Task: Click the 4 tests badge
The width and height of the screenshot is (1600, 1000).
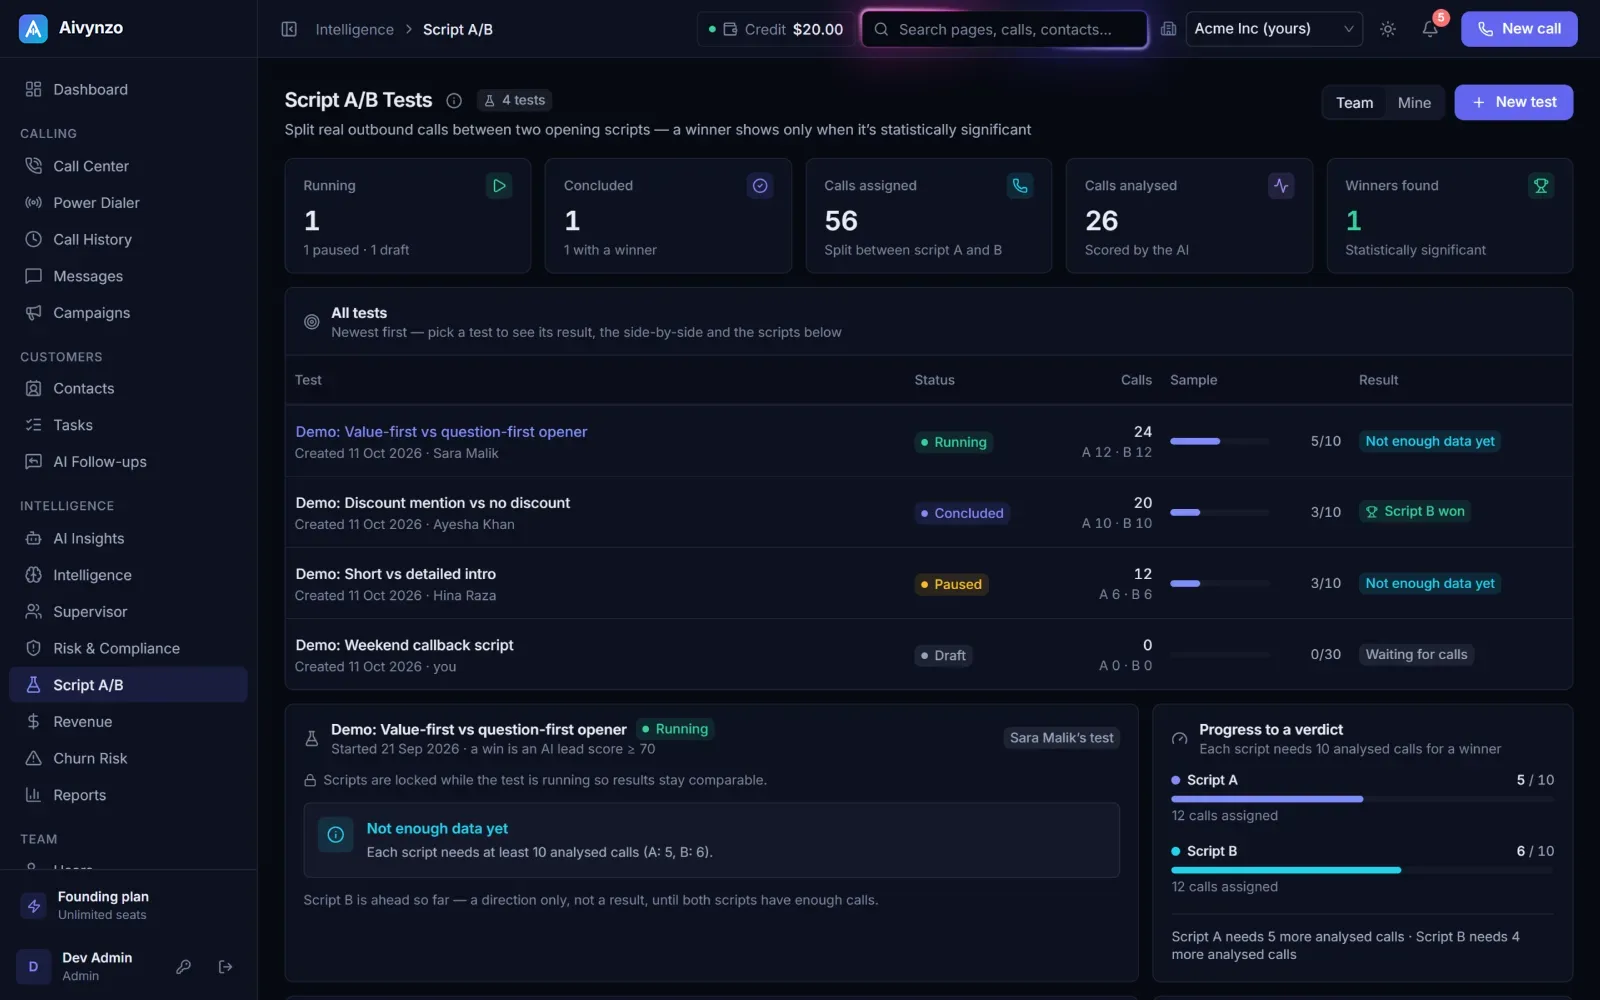Action: click(x=515, y=100)
